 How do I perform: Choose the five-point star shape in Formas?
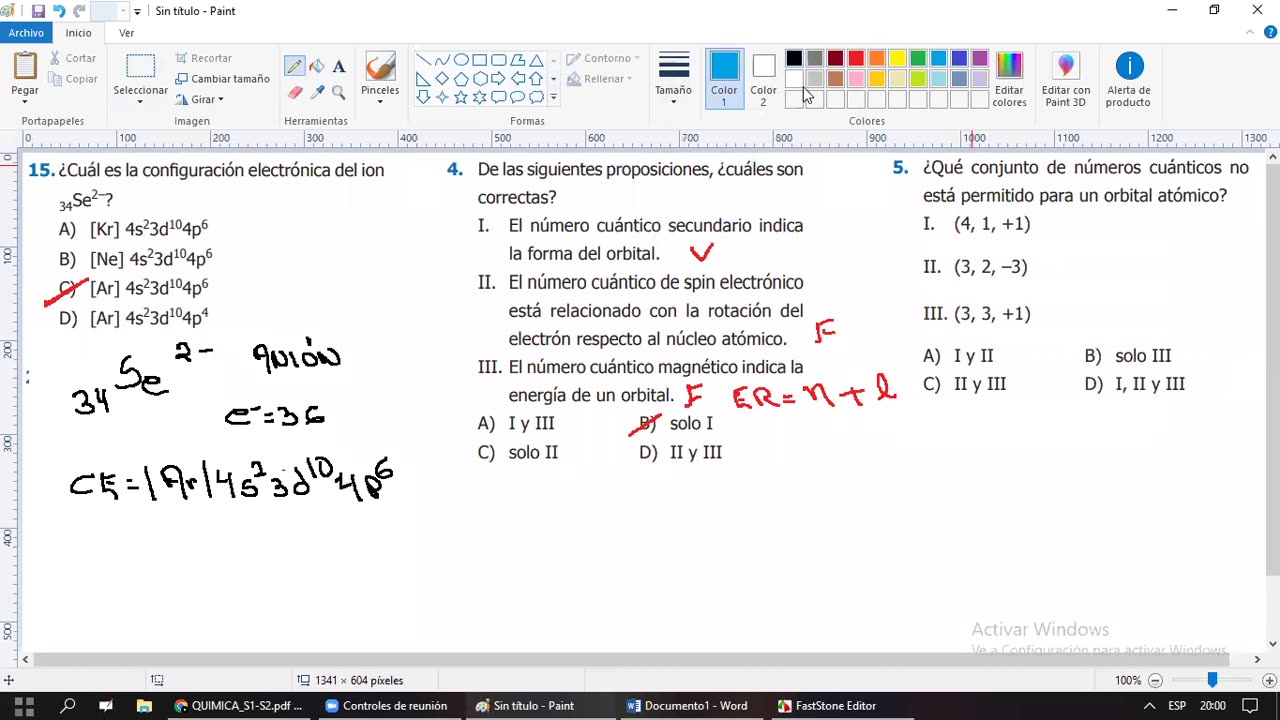(x=461, y=97)
